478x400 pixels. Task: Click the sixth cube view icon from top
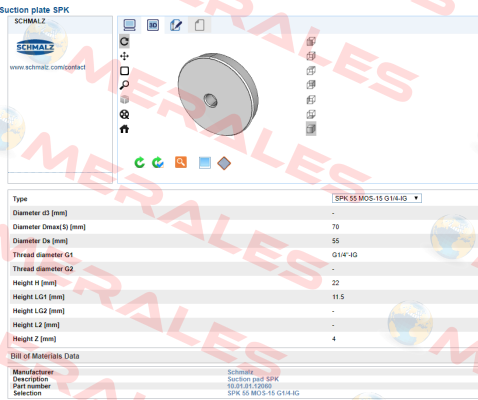point(311,114)
